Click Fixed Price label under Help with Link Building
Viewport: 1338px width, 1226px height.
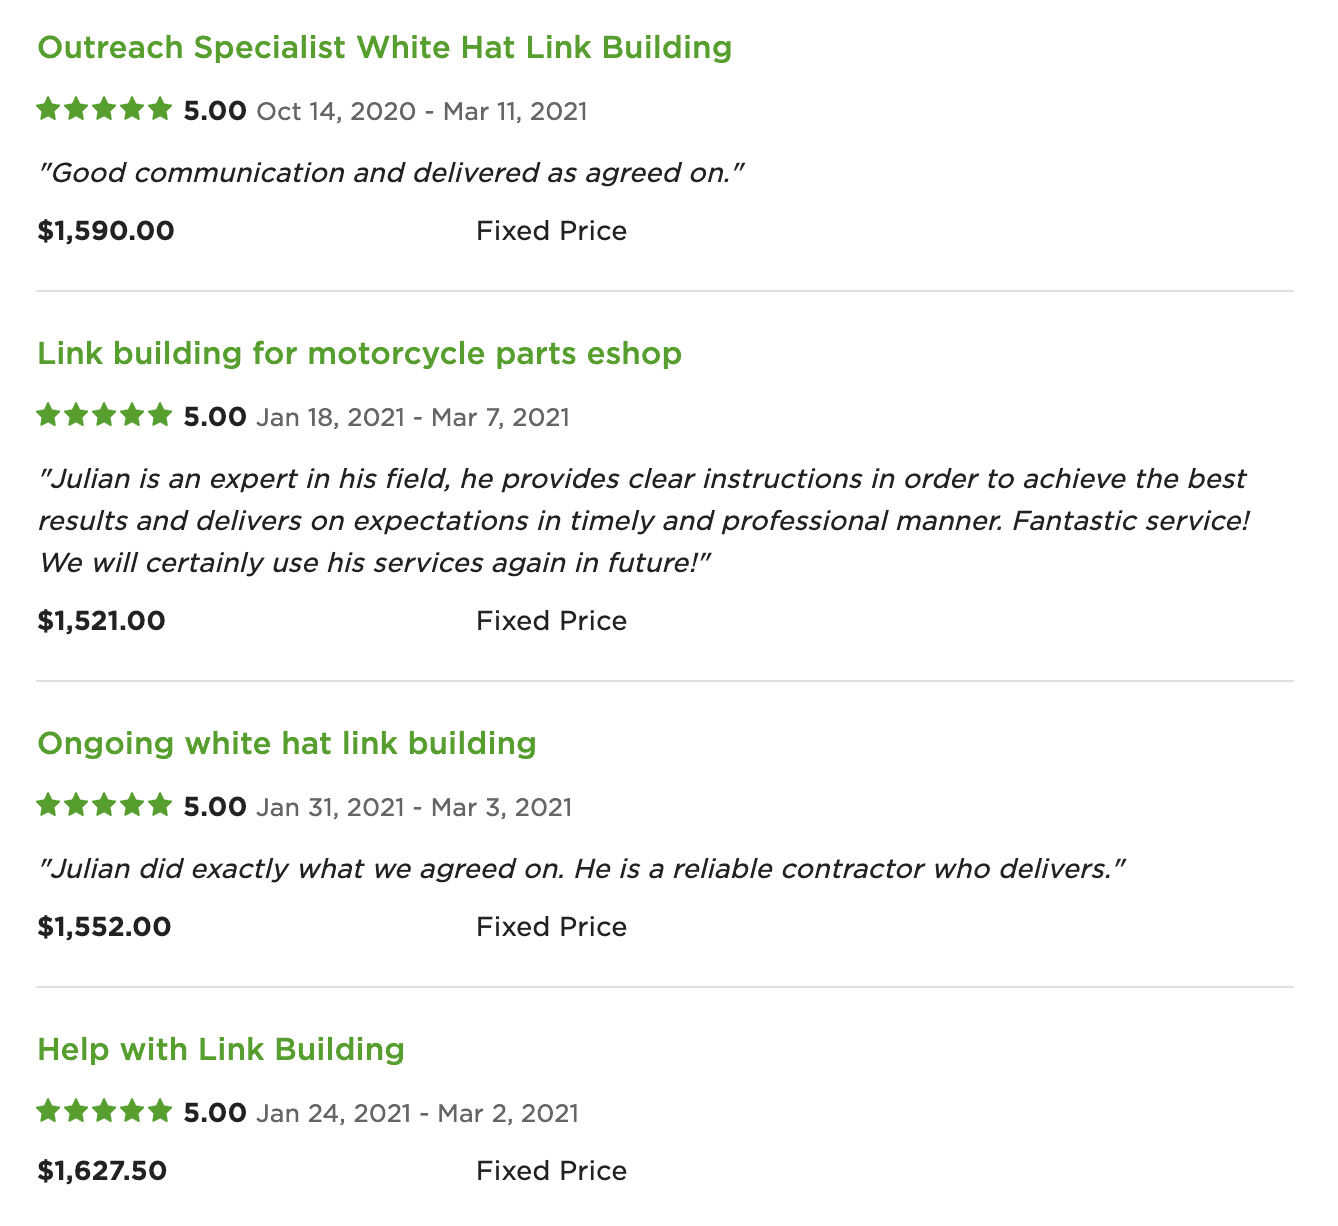click(552, 1171)
